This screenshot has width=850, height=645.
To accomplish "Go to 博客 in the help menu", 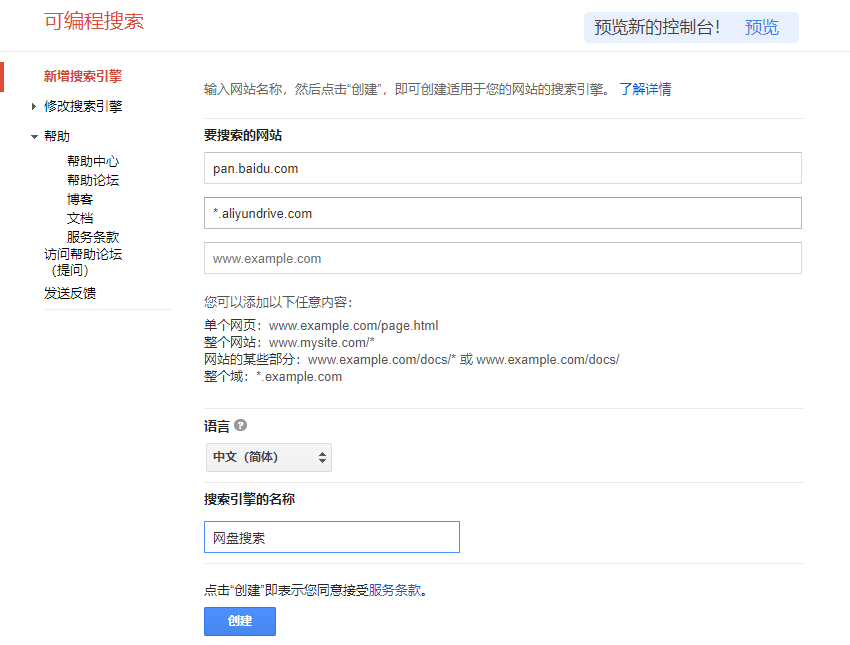I will [x=80, y=199].
